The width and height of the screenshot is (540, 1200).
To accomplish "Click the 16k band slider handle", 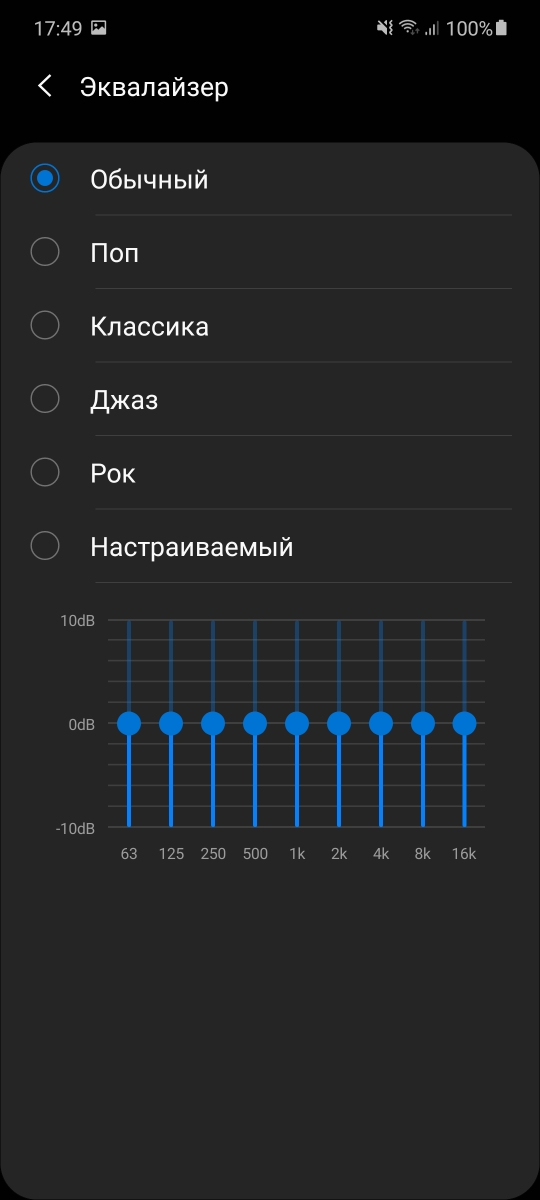I will point(464,723).
